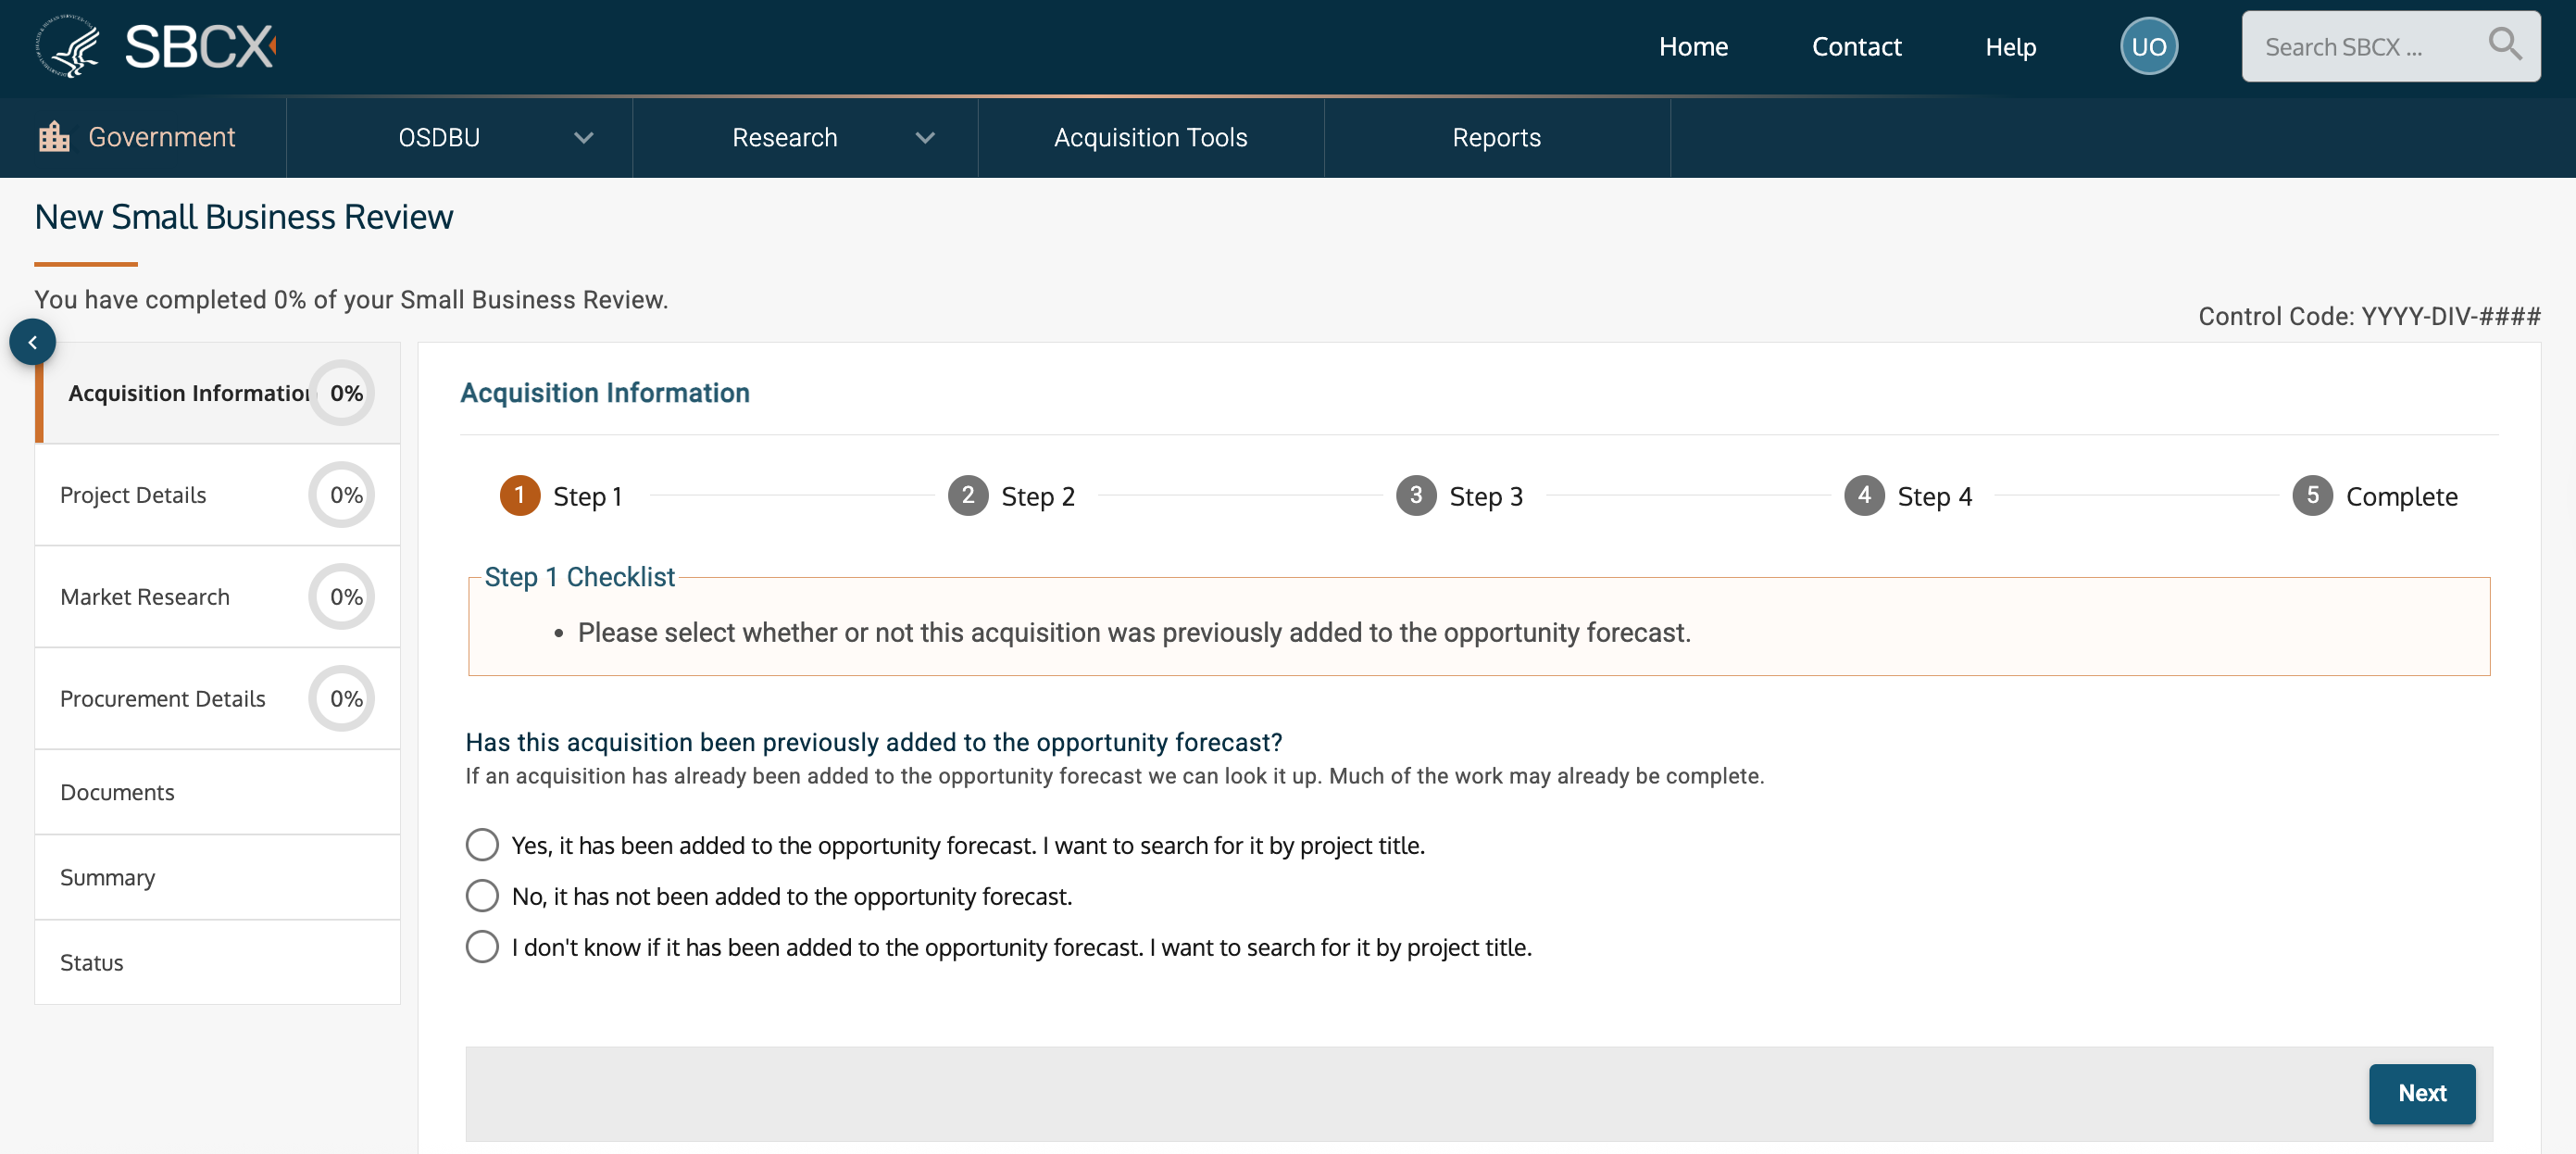This screenshot has height=1154, width=2576.
Task: Open Procurement Details in sidebar
Action: (163, 699)
